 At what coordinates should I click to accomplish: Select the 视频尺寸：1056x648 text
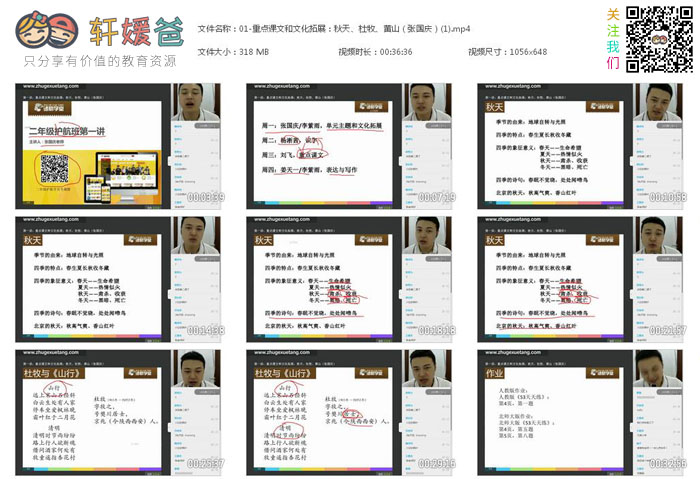tap(508, 52)
